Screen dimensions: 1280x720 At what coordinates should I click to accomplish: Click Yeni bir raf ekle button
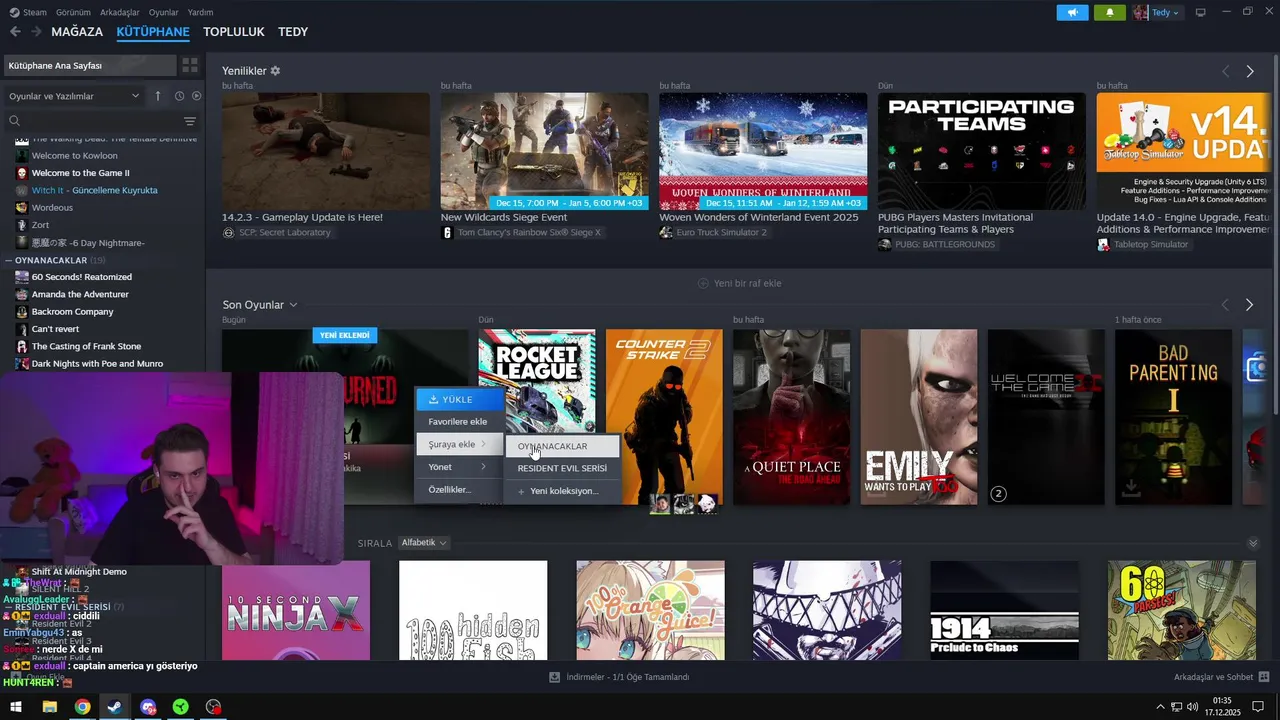tap(739, 283)
